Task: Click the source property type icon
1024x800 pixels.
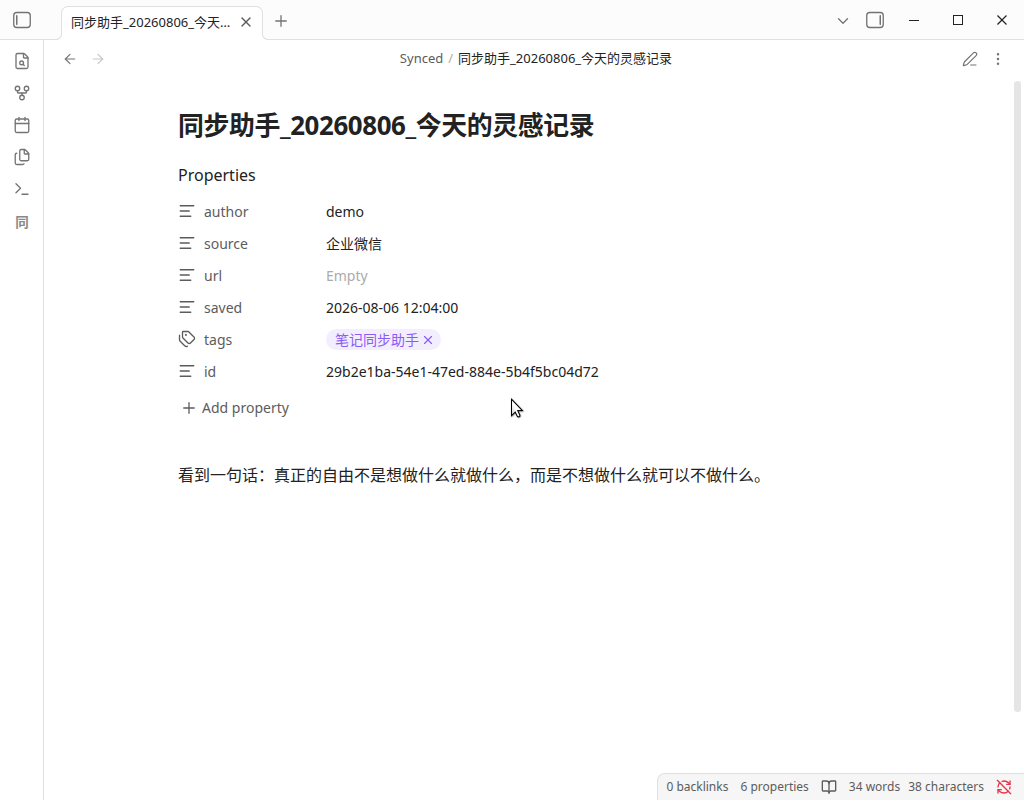Action: coord(187,244)
